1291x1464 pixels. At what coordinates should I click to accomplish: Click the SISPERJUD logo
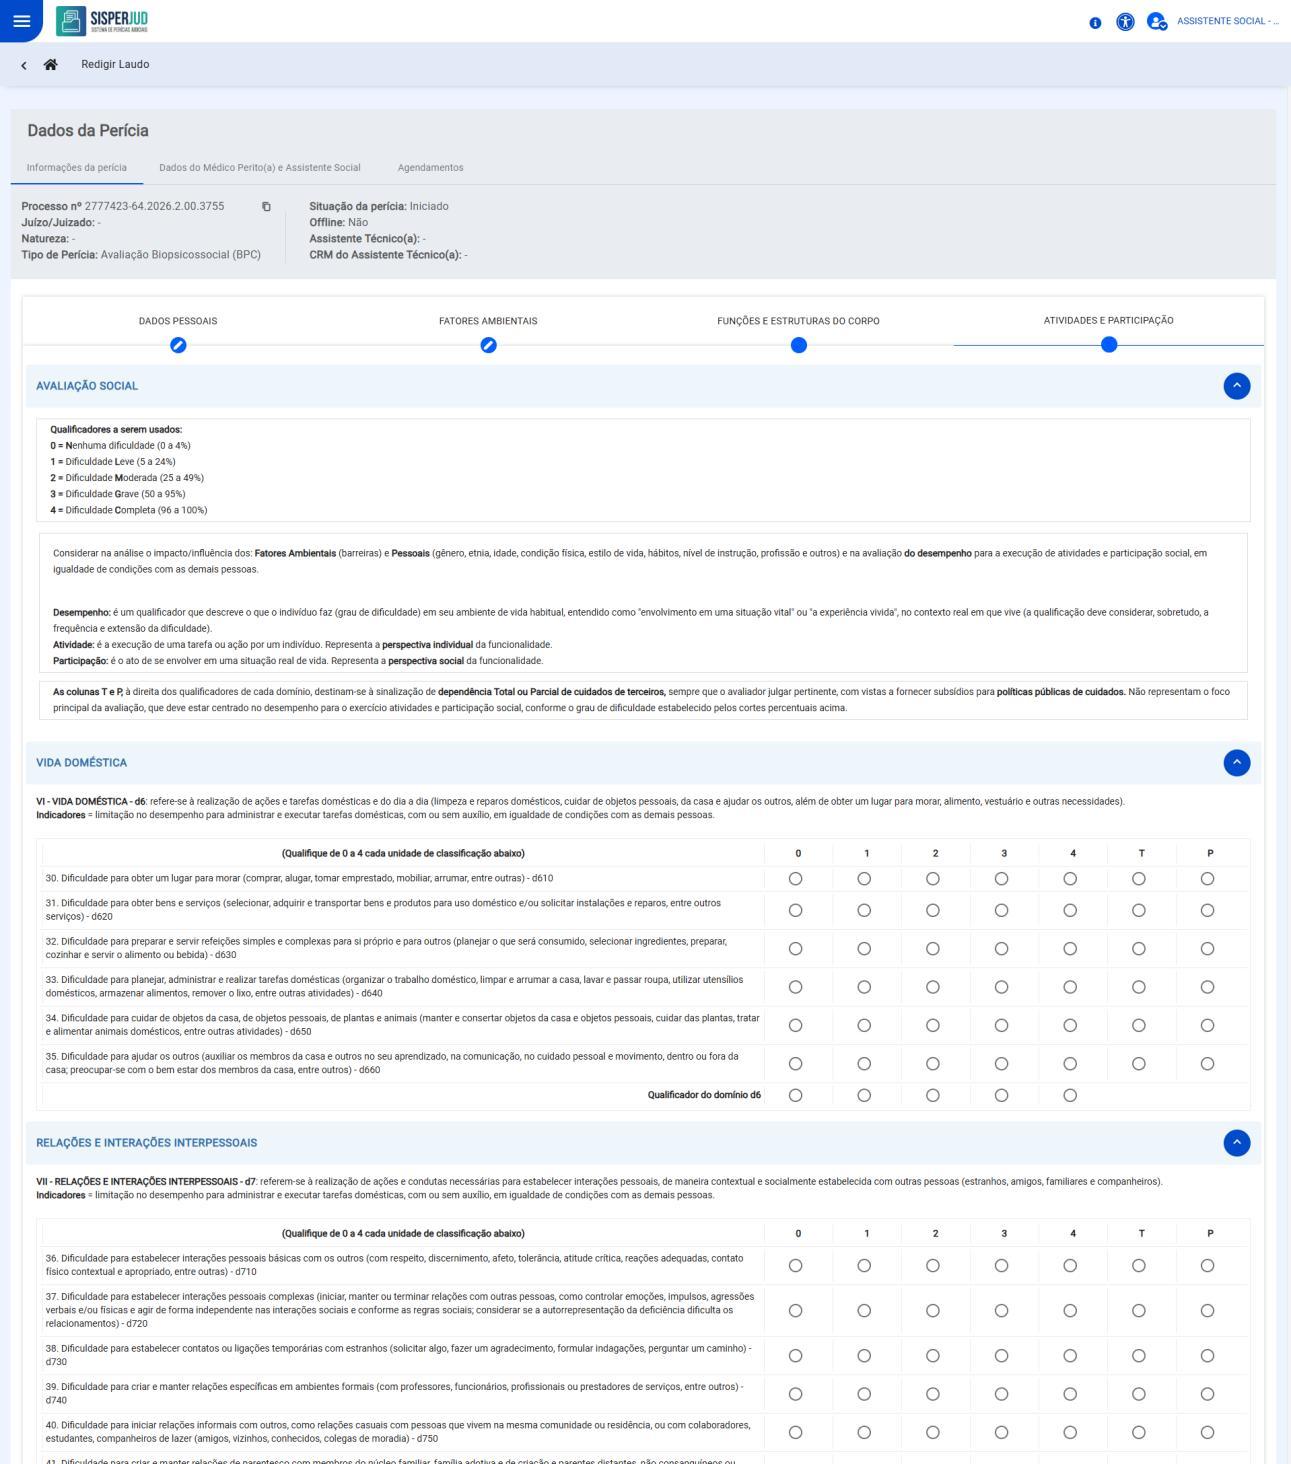tap(102, 21)
